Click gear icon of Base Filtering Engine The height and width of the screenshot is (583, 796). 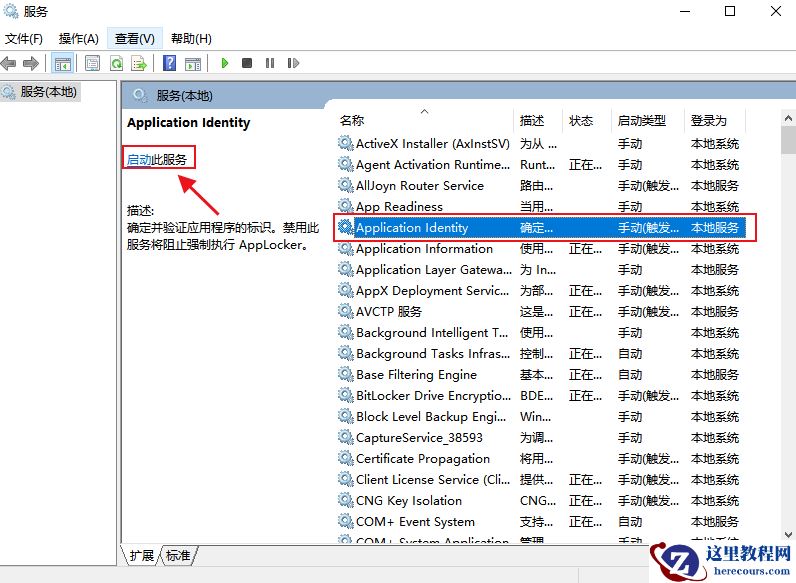pyautogui.click(x=346, y=374)
